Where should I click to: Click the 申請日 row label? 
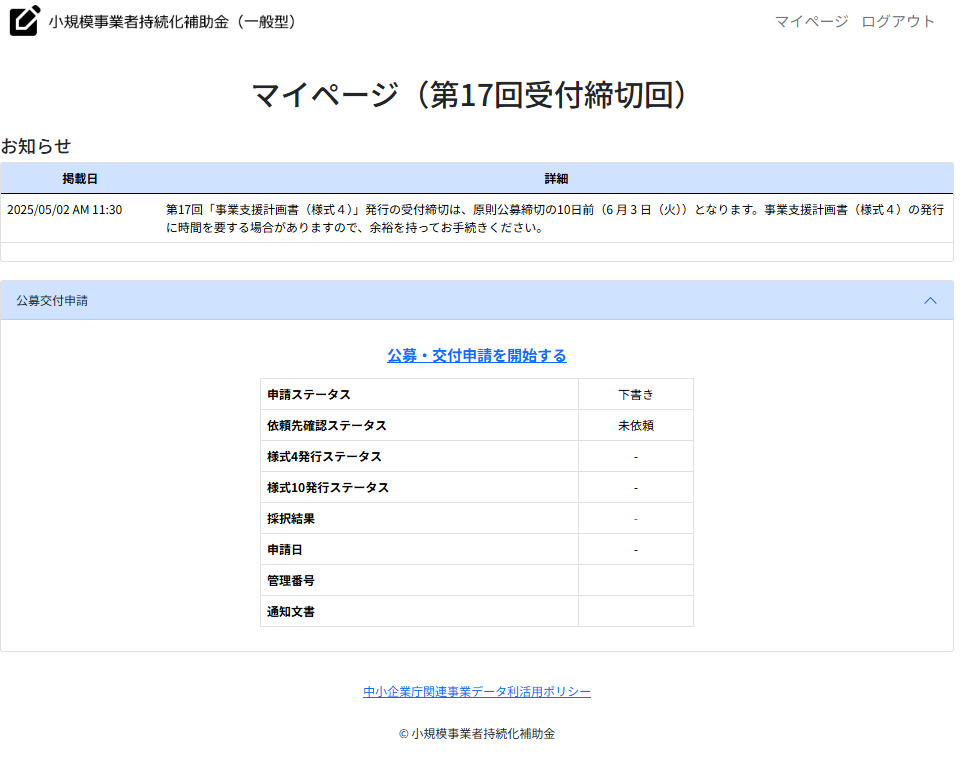pyautogui.click(x=284, y=549)
